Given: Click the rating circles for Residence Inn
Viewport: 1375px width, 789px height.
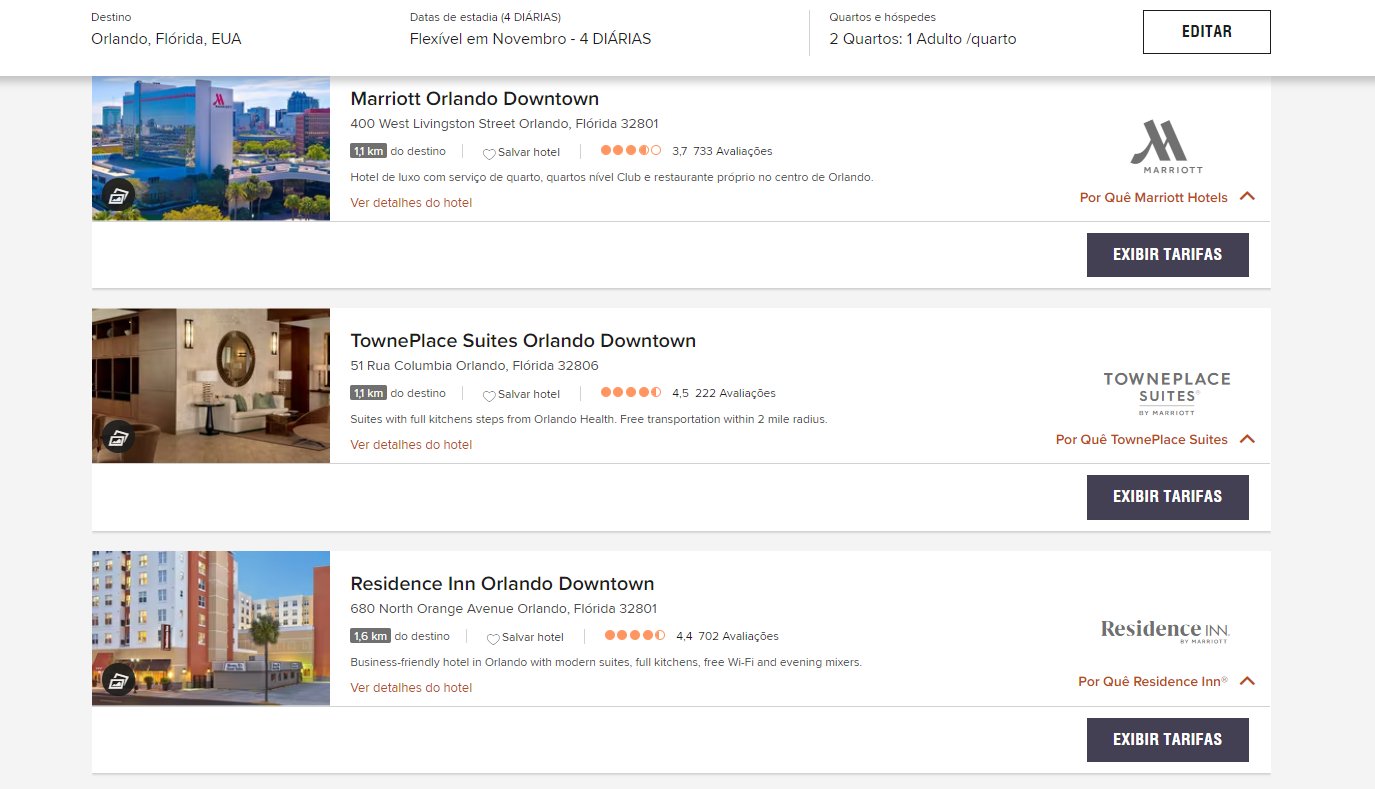Looking at the screenshot, I should [x=635, y=636].
